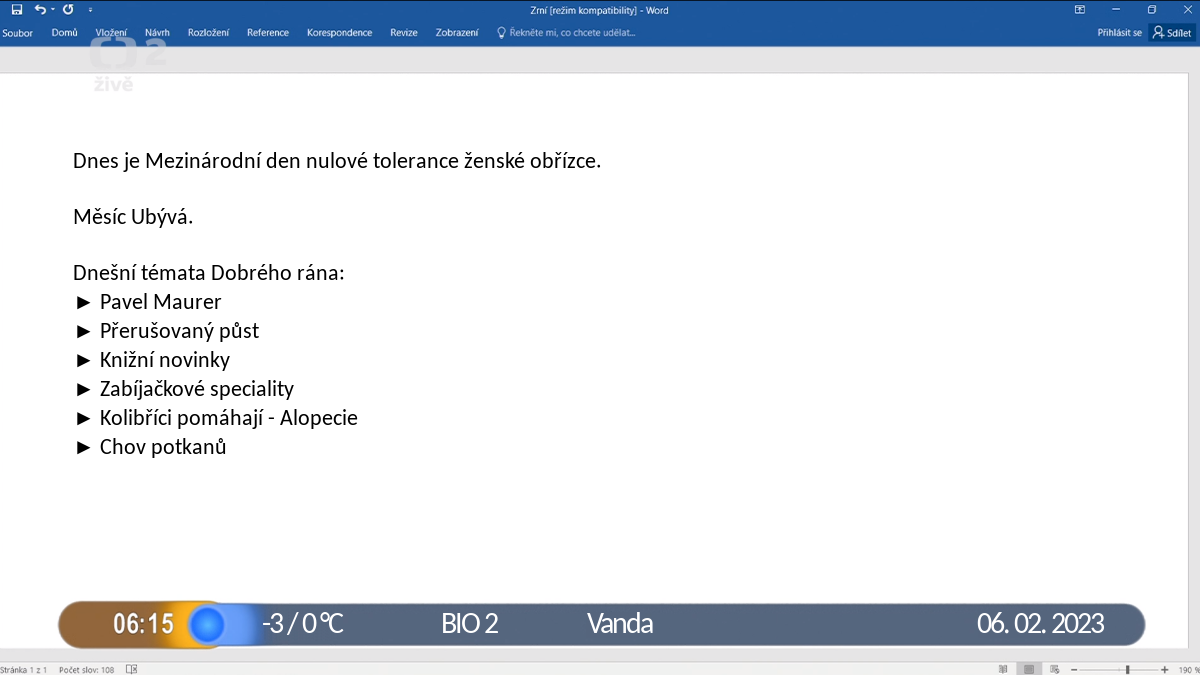Click the 190 % zoom level value
1200x675 pixels.
tap(1188, 669)
